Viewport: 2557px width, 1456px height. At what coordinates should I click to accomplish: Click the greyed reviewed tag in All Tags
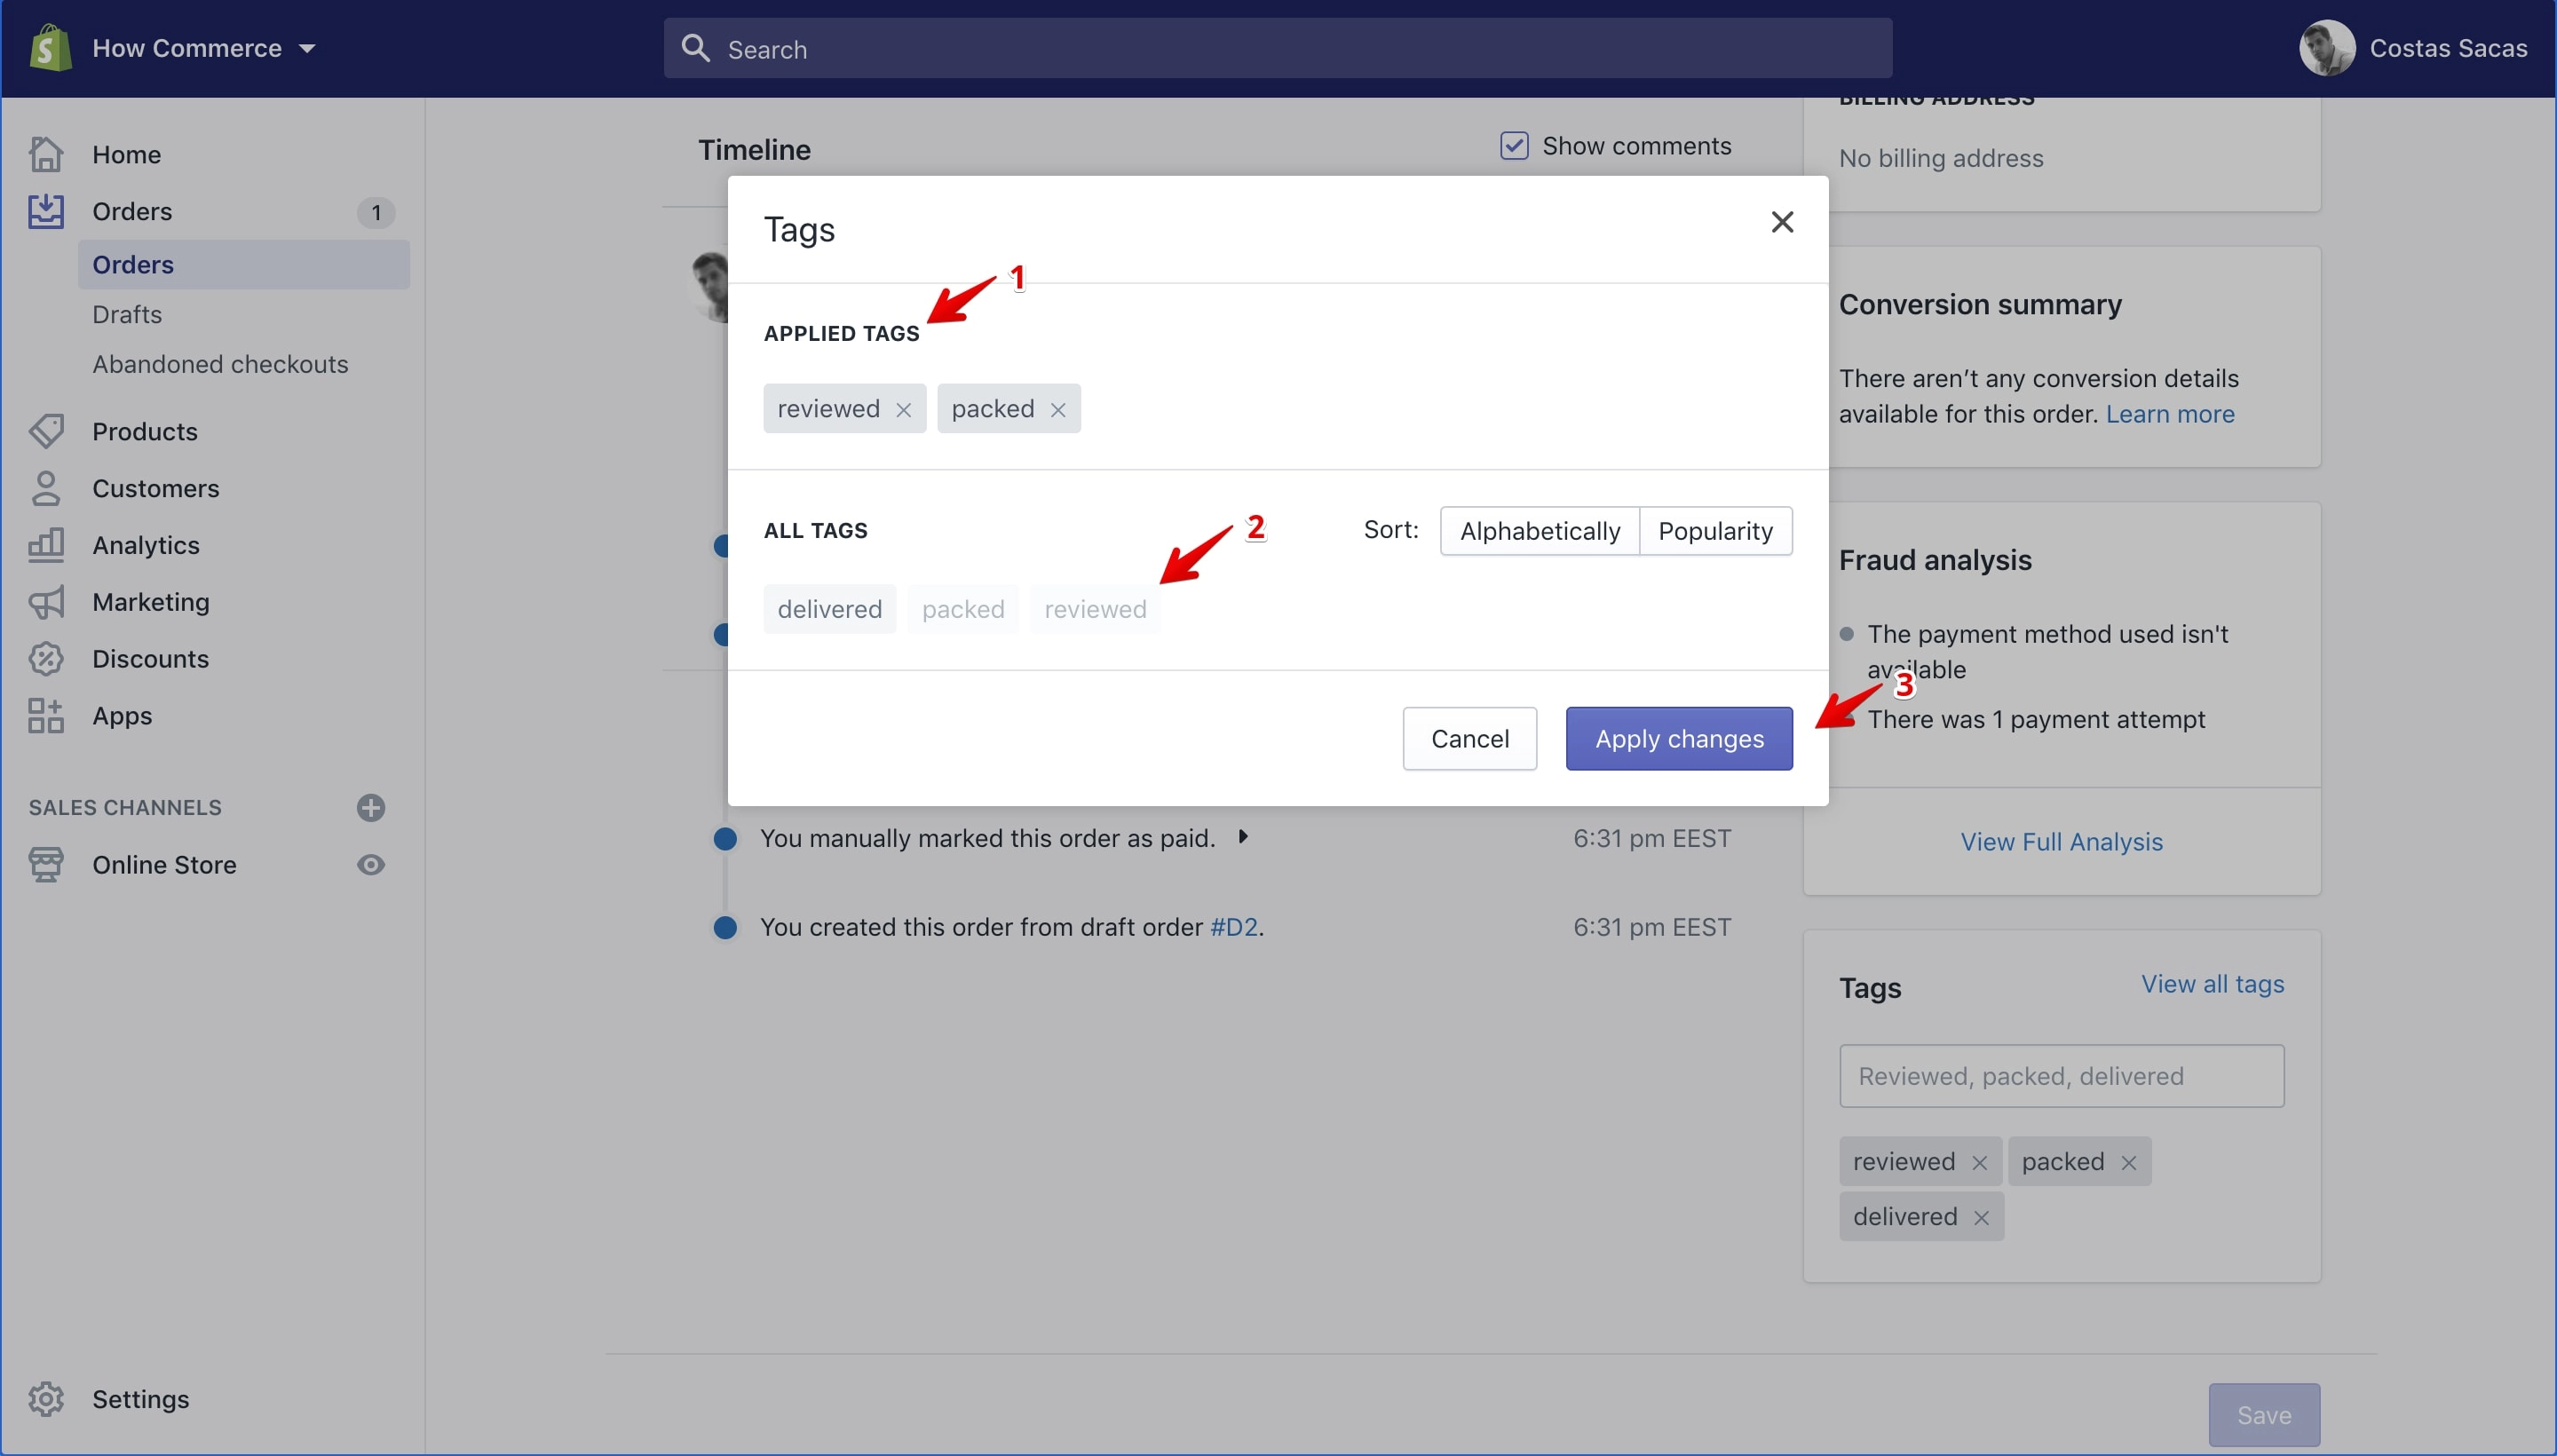1095,609
